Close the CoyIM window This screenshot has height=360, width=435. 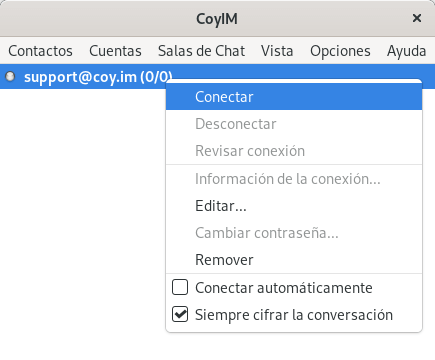point(417,18)
